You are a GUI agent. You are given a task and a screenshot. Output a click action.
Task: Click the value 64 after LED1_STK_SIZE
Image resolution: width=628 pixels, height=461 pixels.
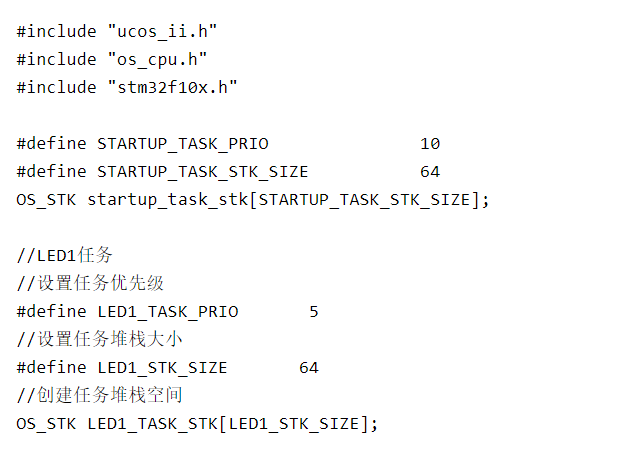click(309, 368)
